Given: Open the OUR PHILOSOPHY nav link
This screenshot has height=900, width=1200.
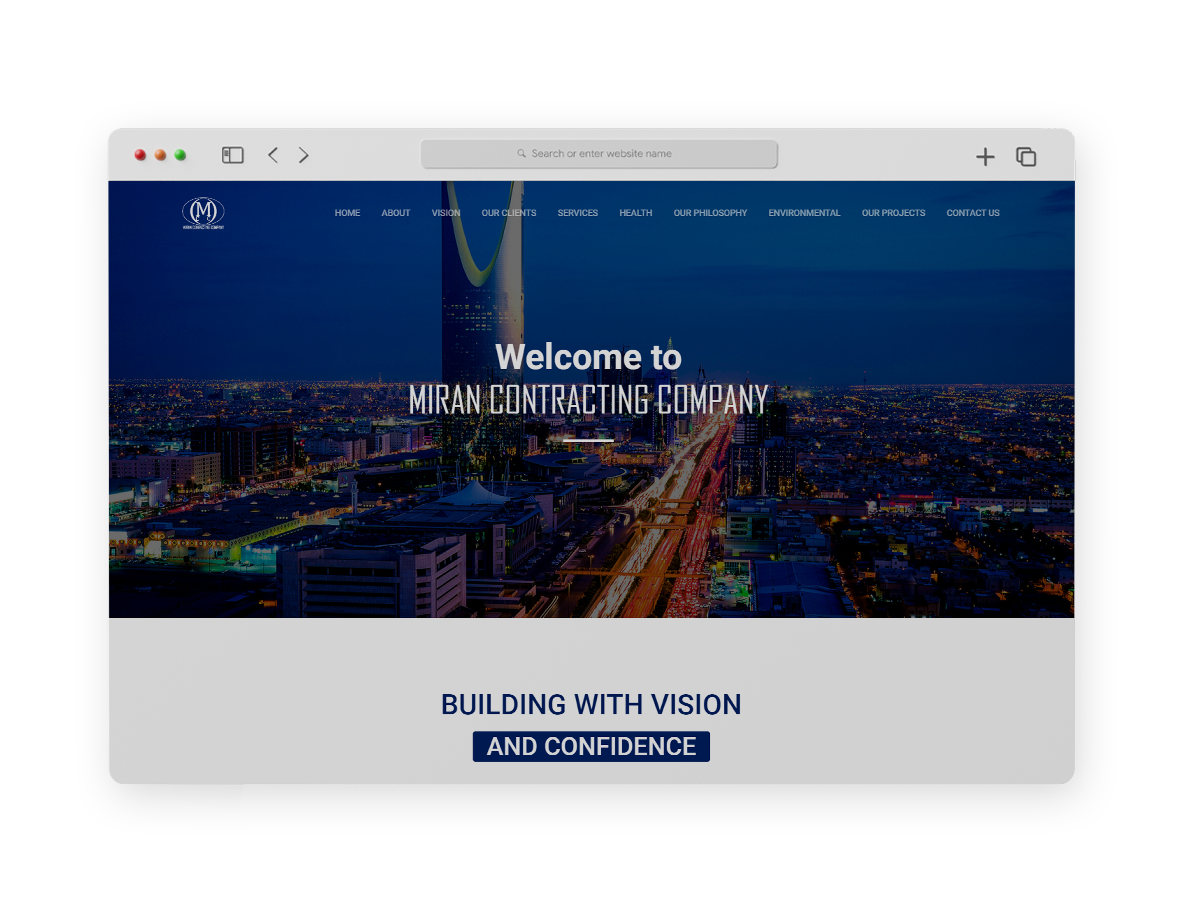Looking at the screenshot, I should (710, 213).
